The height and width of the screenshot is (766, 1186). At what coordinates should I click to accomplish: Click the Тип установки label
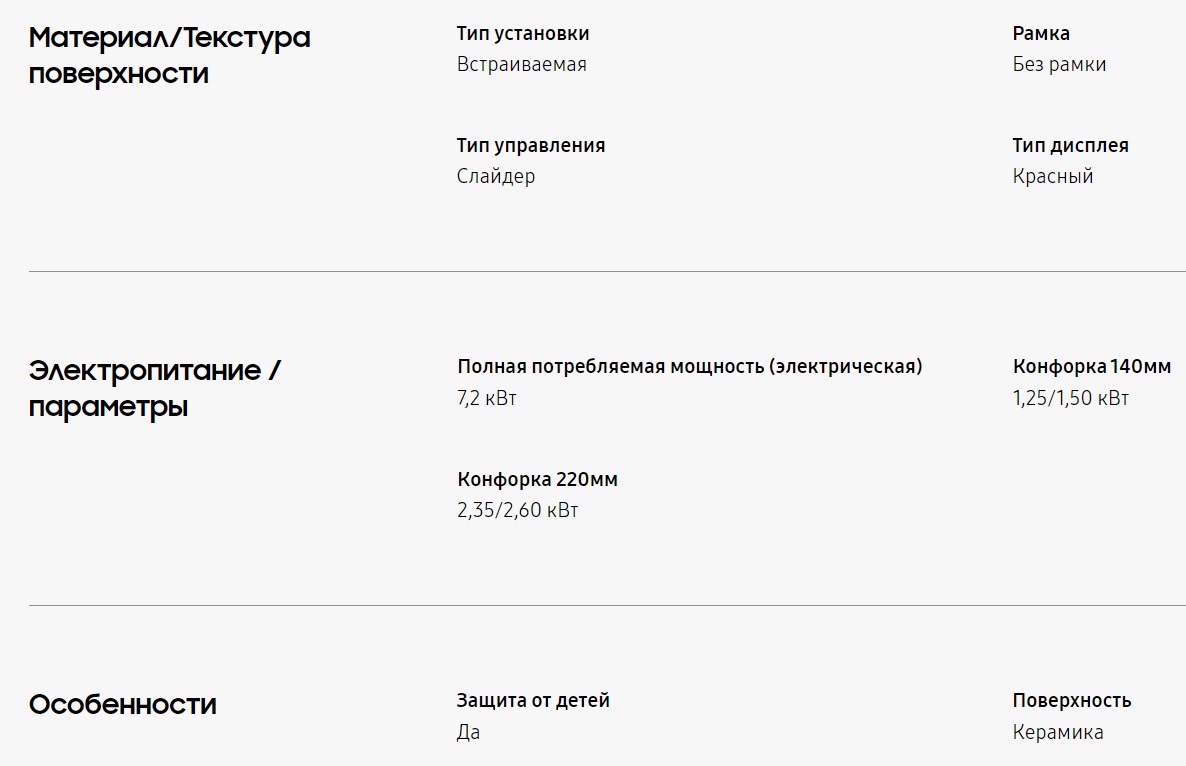(523, 33)
